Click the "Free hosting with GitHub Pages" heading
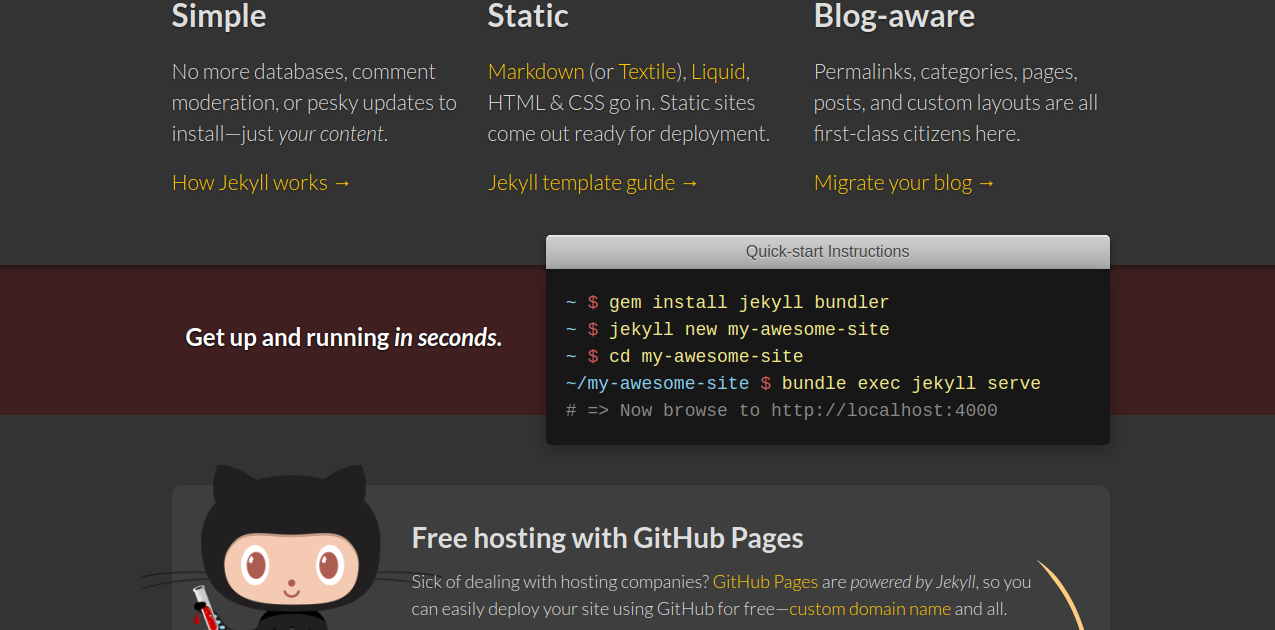Screen dimensions: 1275x630 [x=607, y=537]
